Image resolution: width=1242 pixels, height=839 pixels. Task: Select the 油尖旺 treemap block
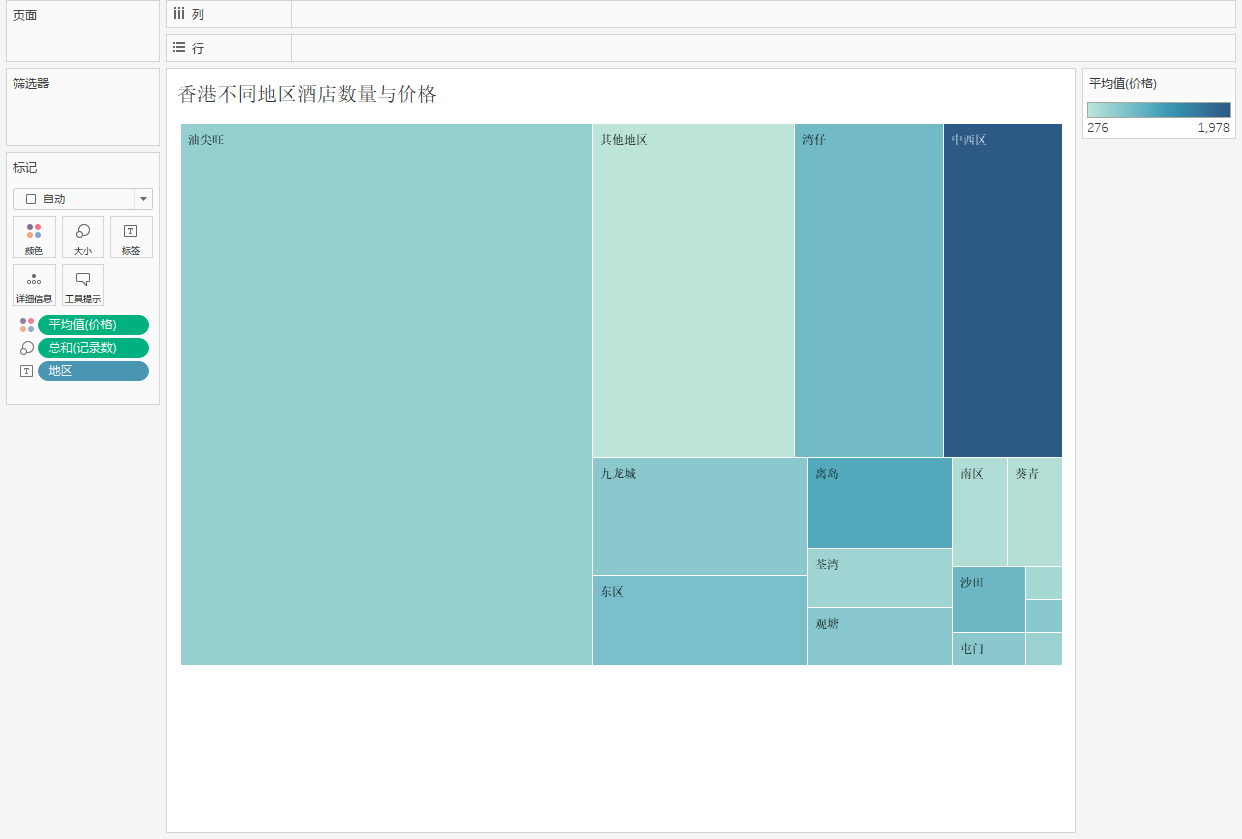386,394
